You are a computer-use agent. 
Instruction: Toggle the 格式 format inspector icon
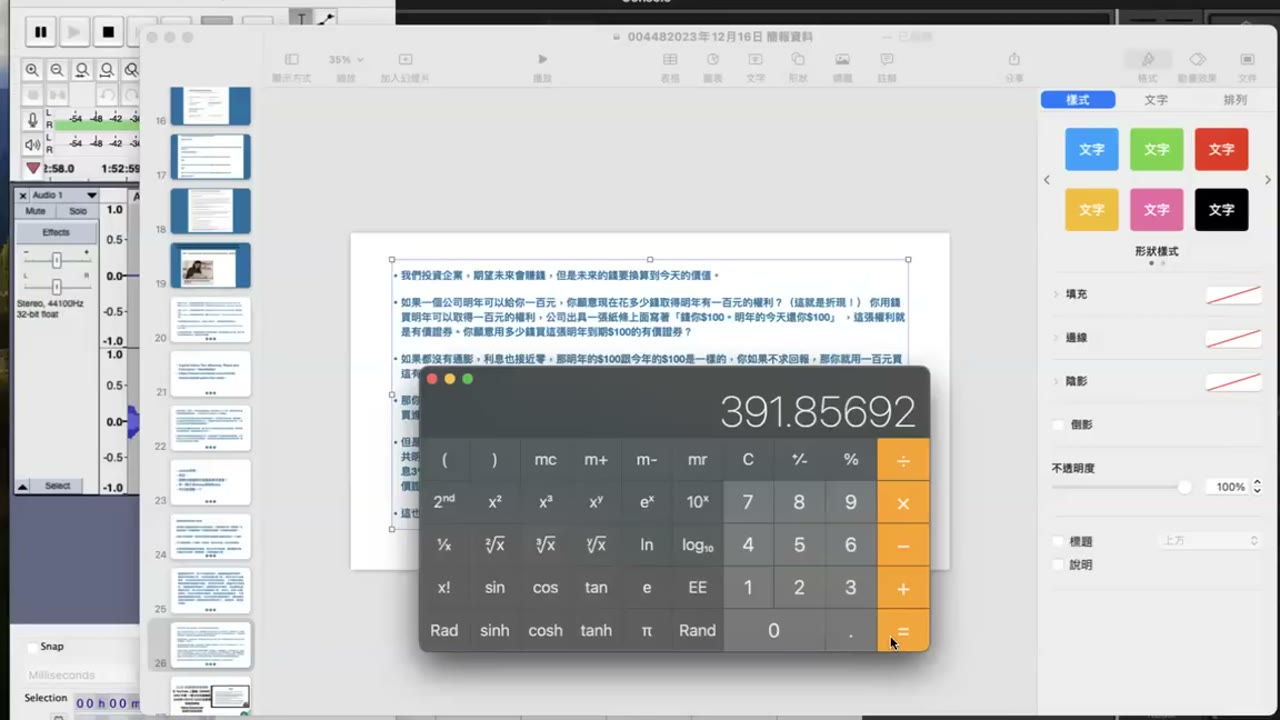(x=1148, y=60)
